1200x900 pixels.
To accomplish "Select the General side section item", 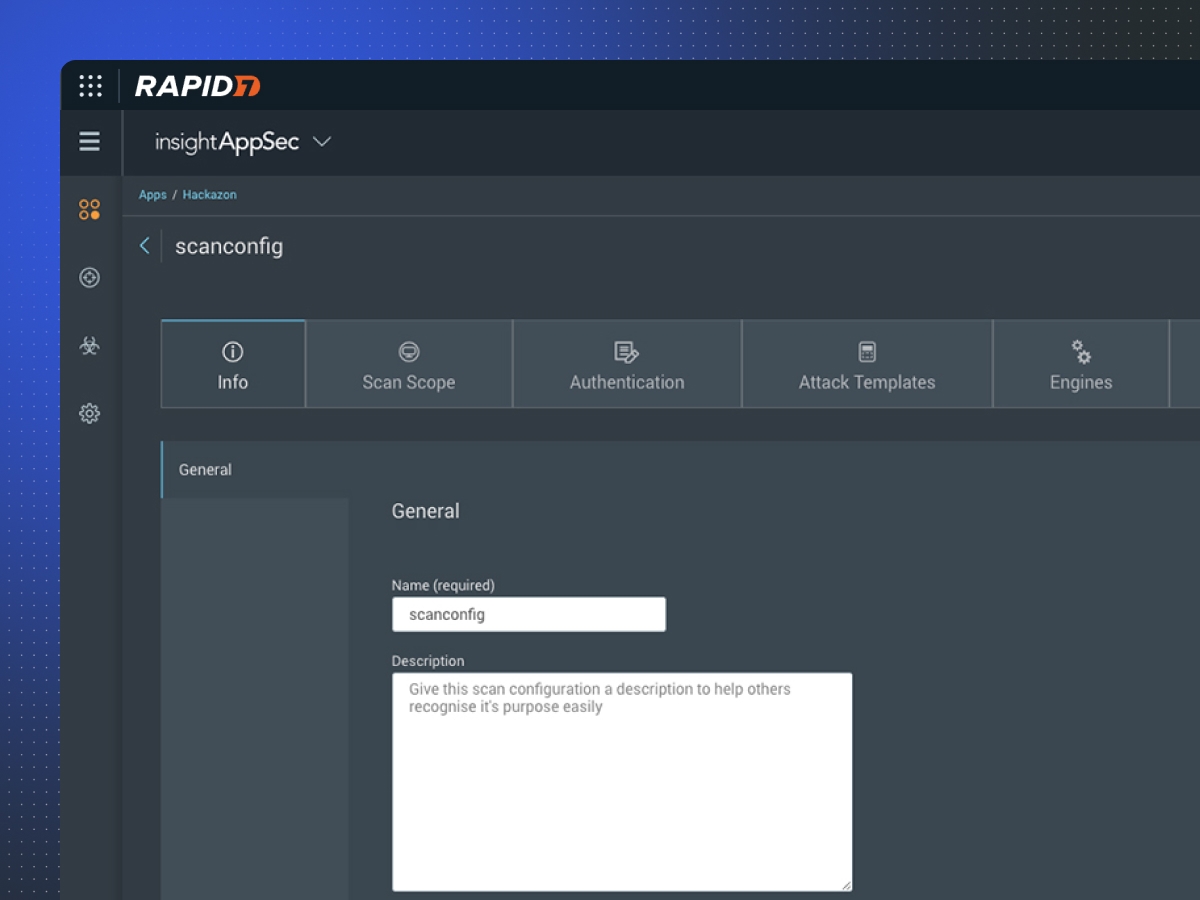I will [x=255, y=470].
